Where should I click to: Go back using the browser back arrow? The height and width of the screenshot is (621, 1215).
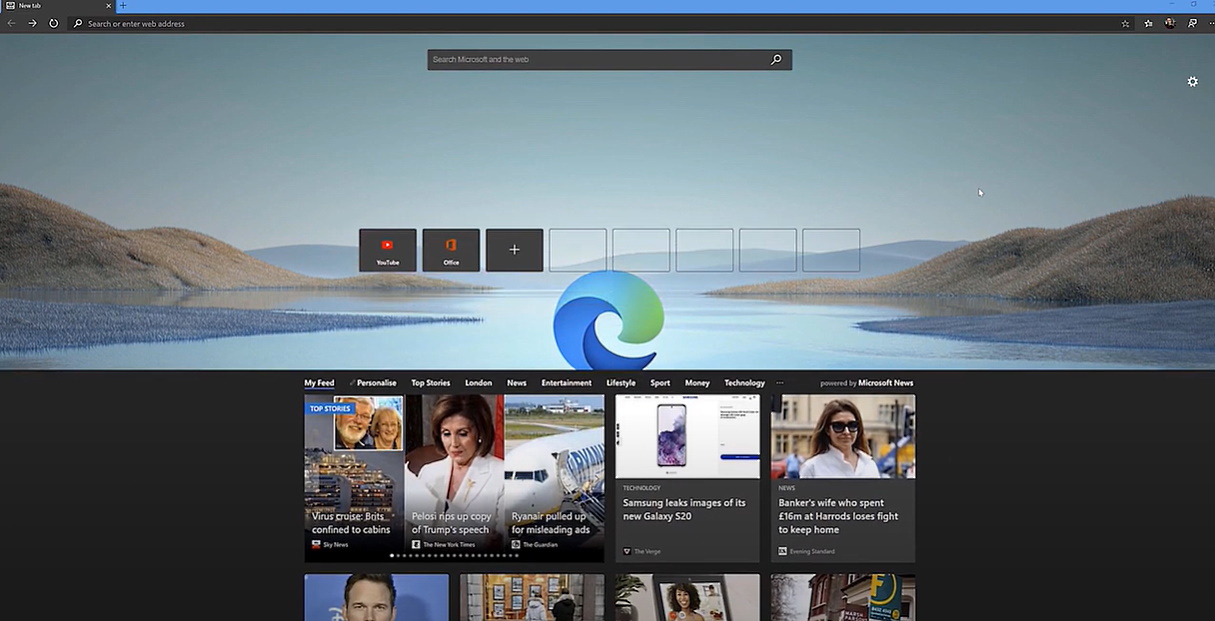point(11,23)
